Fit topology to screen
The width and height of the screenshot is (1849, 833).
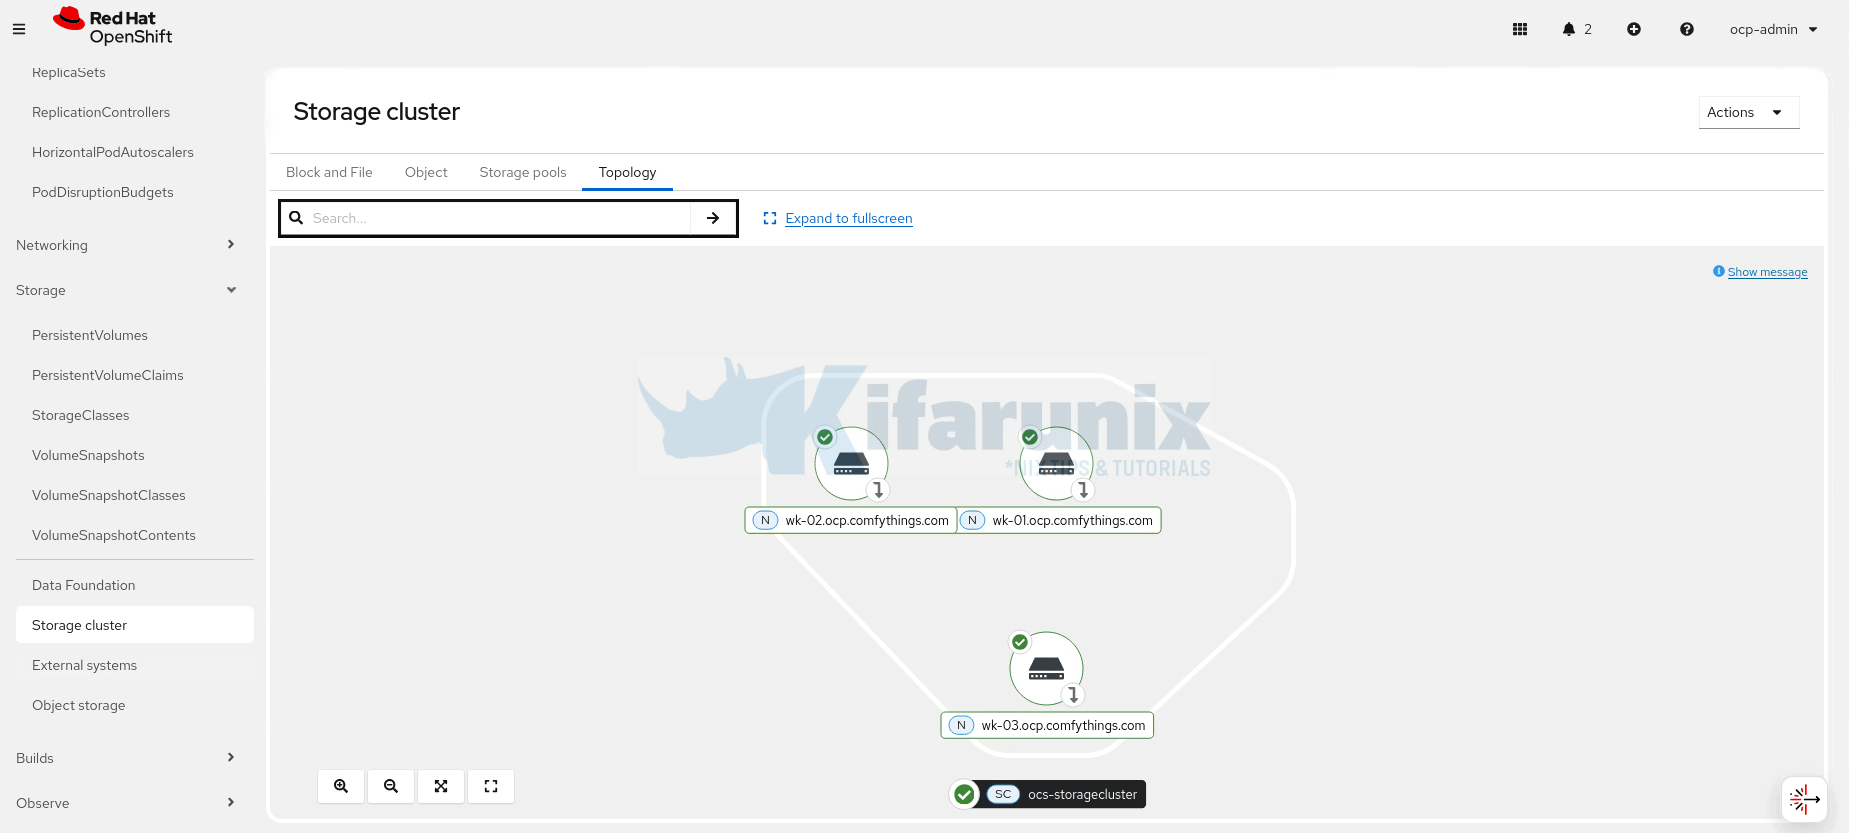click(x=441, y=786)
